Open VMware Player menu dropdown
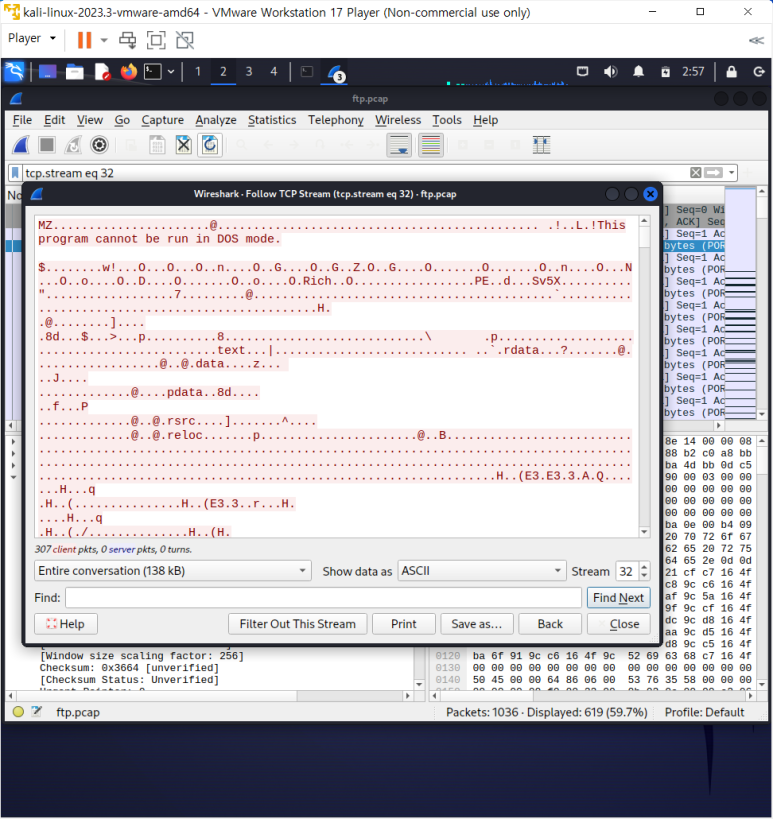773x819 pixels. coord(32,39)
